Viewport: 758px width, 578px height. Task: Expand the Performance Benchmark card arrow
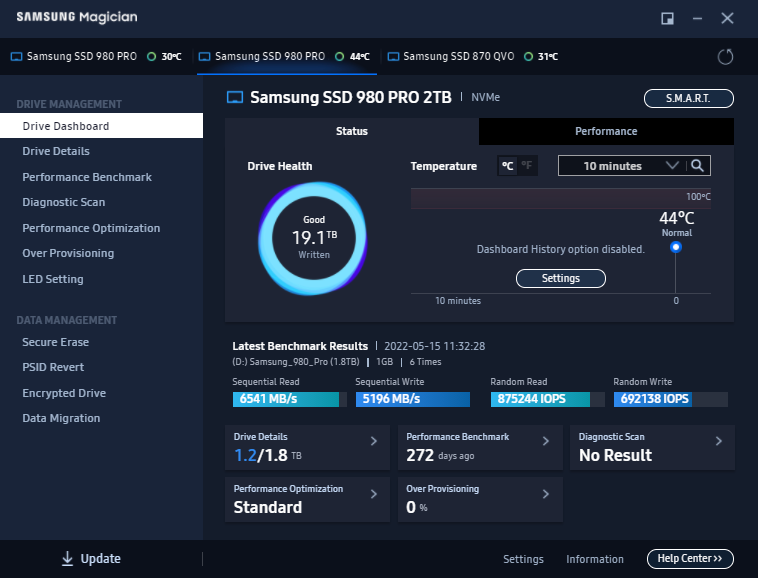click(546, 441)
